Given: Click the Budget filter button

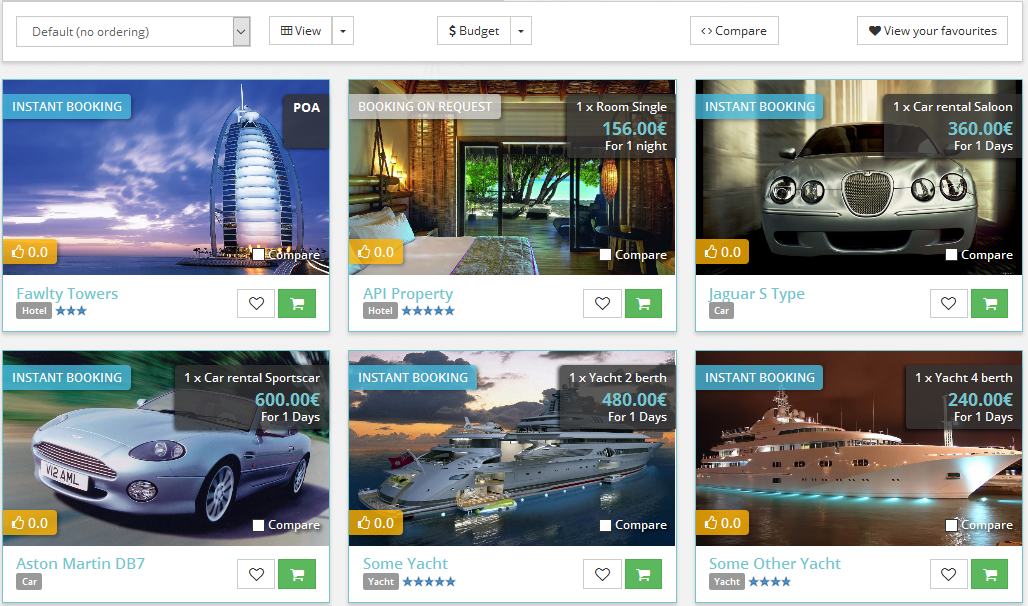Looking at the screenshot, I should [474, 31].
